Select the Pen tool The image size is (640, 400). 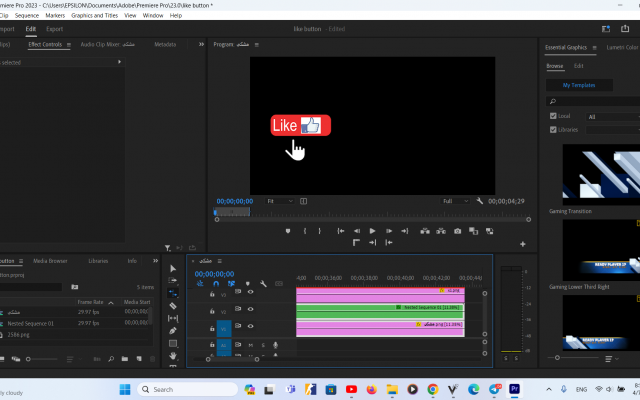click(173, 331)
